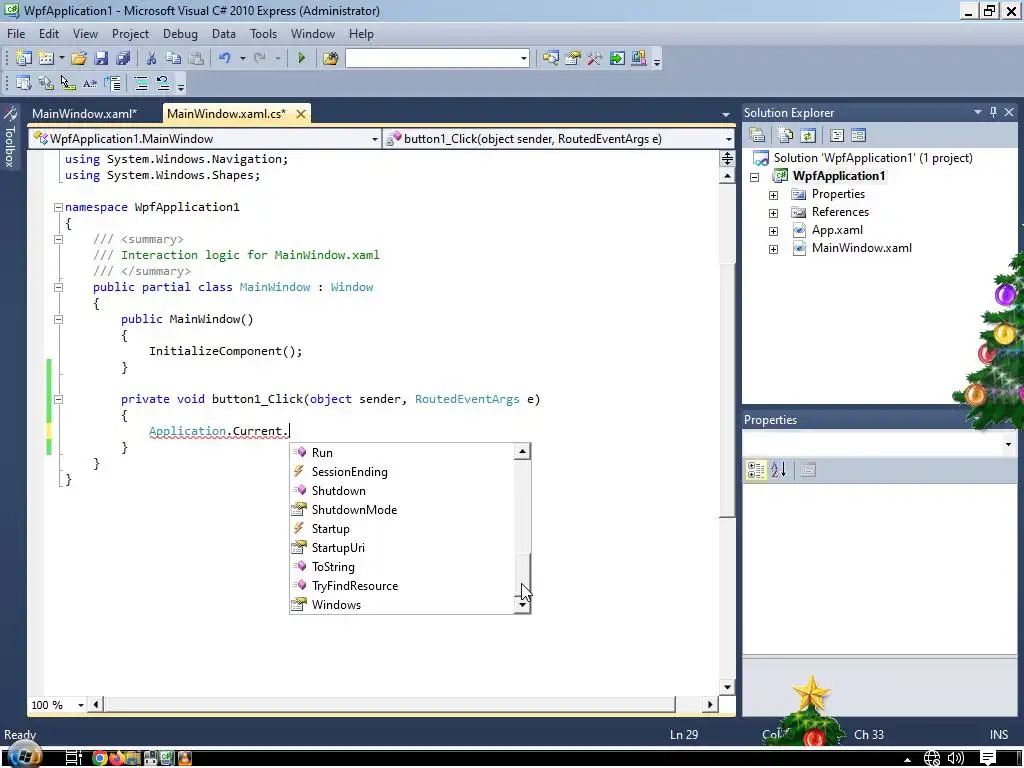Open the editor zoom 100 % dropdown
Viewport: 1024px width, 768px height.
pyautogui.click(x=81, y=705)
